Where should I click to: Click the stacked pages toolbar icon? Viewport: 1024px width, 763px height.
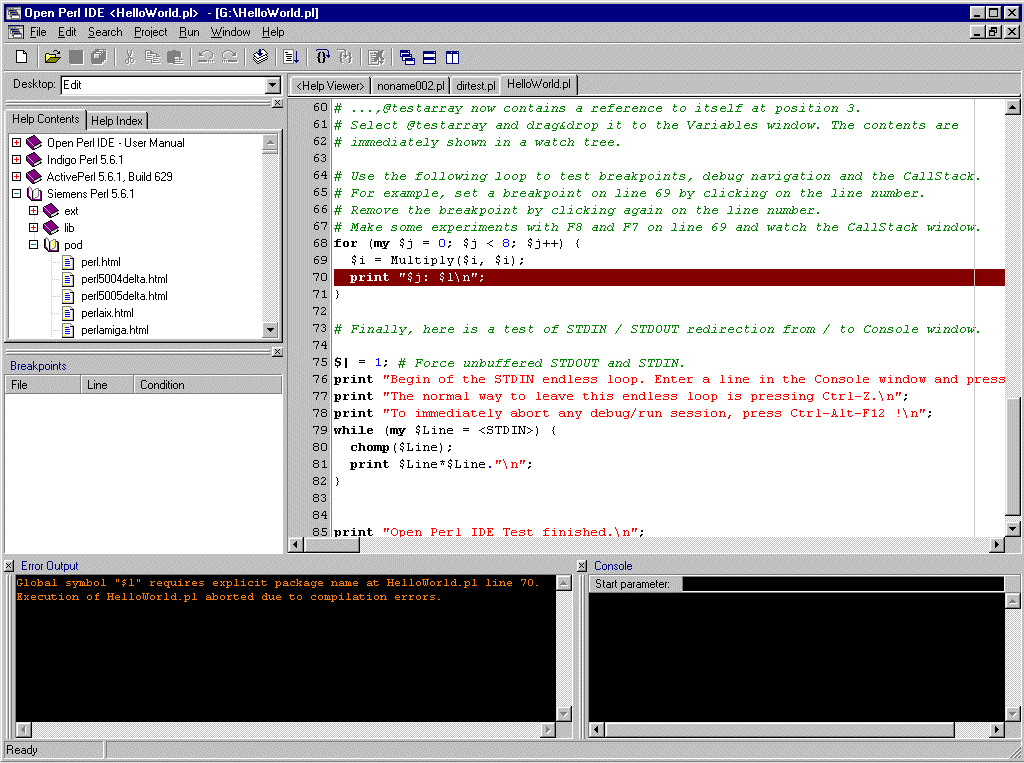260,57
